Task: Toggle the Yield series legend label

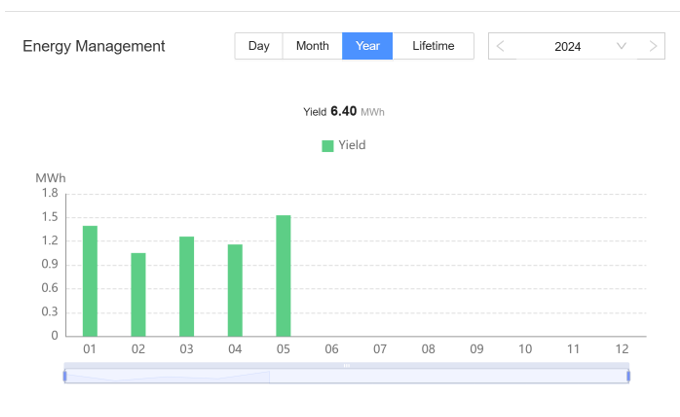Action: (352, 145)
